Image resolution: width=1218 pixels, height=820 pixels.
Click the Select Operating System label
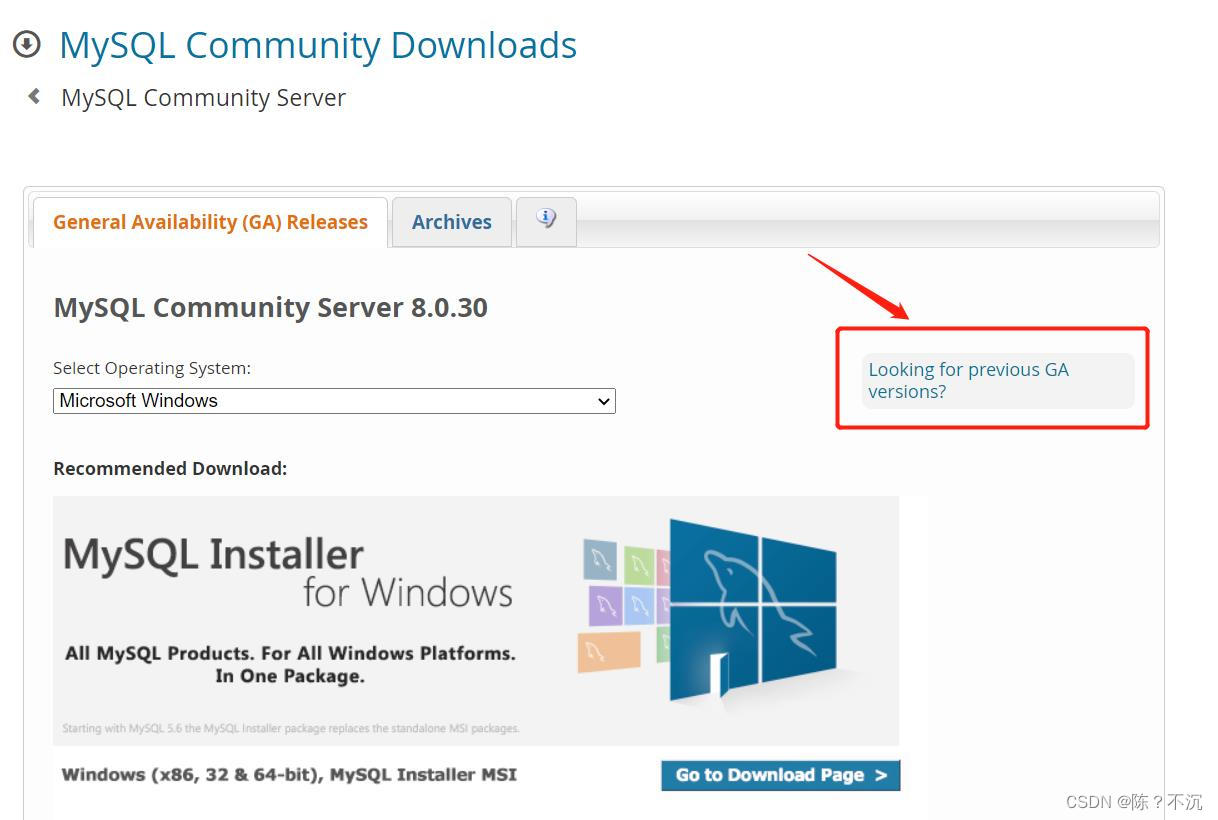152,368
